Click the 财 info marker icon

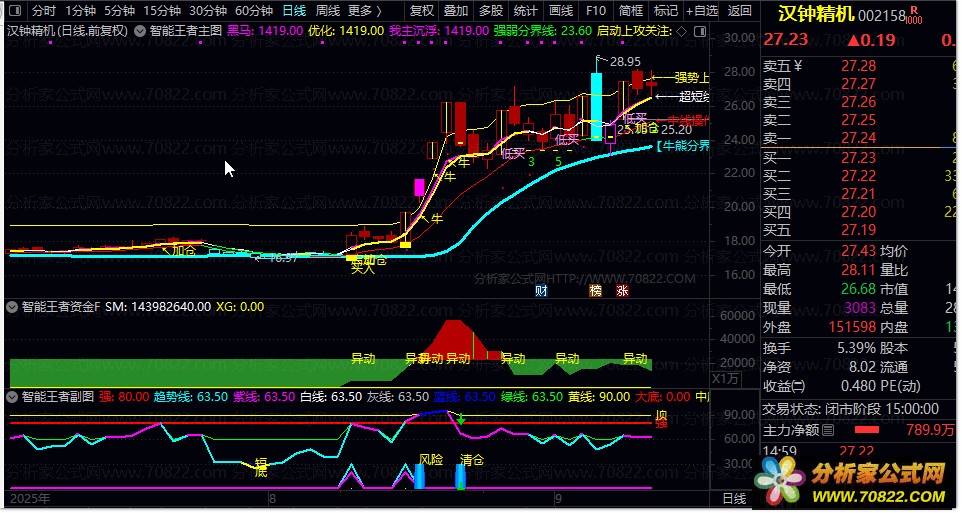click(541, 291)
